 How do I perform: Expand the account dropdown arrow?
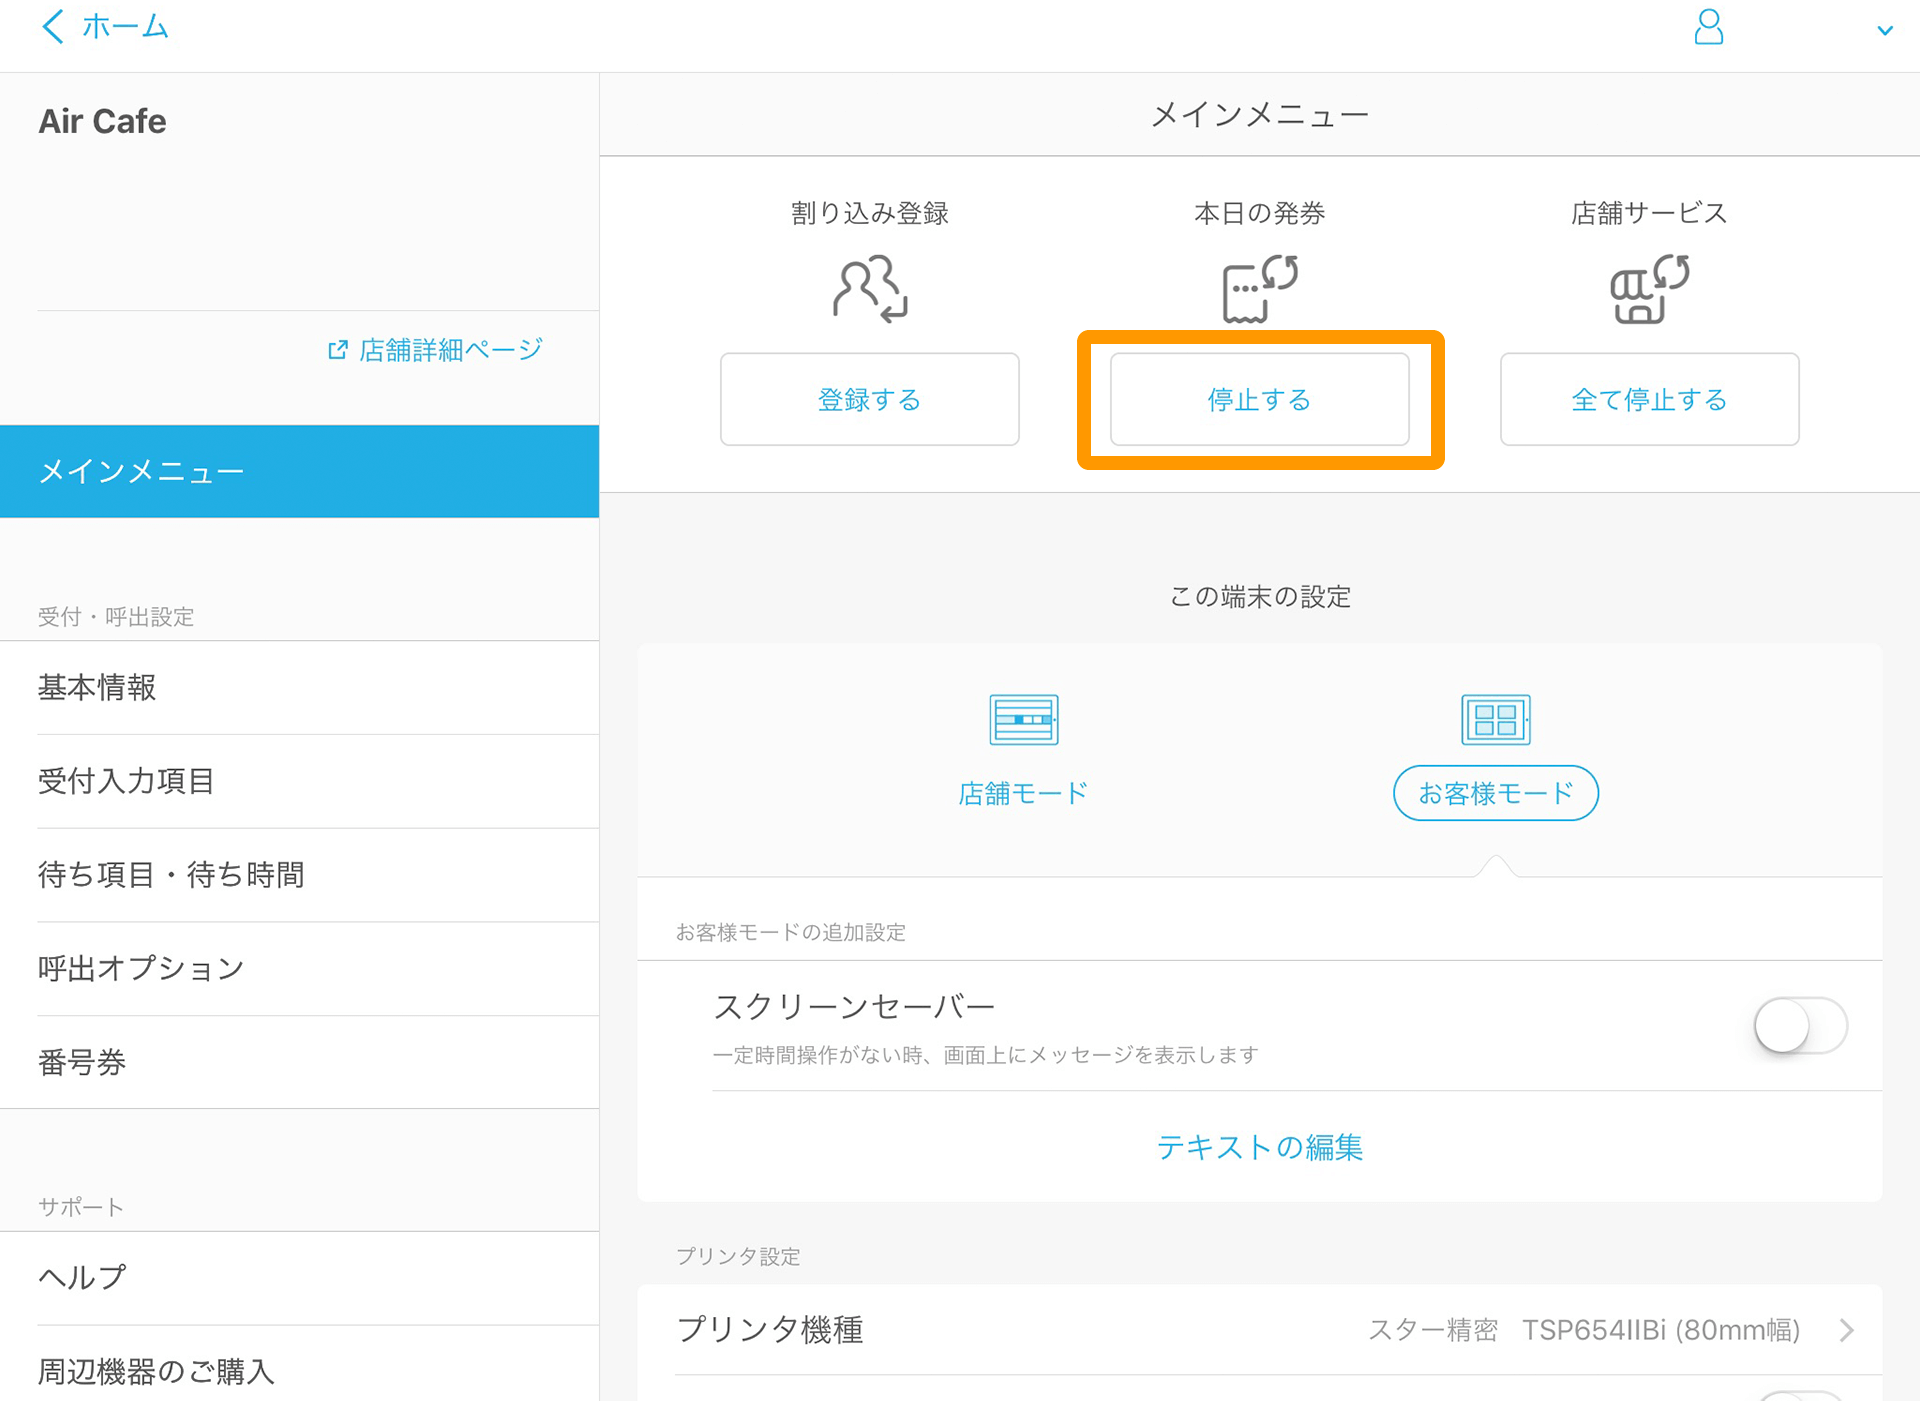(1885, 30)
